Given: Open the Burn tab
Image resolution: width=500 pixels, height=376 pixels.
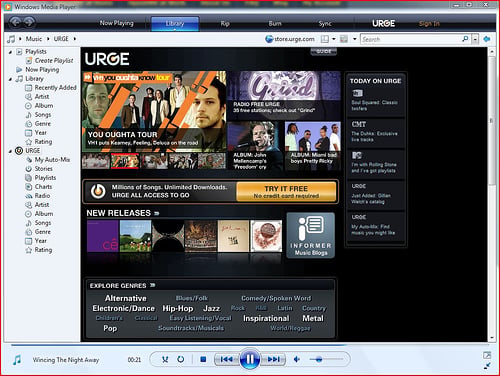Looking at the screenshot, I should [275, 23].
